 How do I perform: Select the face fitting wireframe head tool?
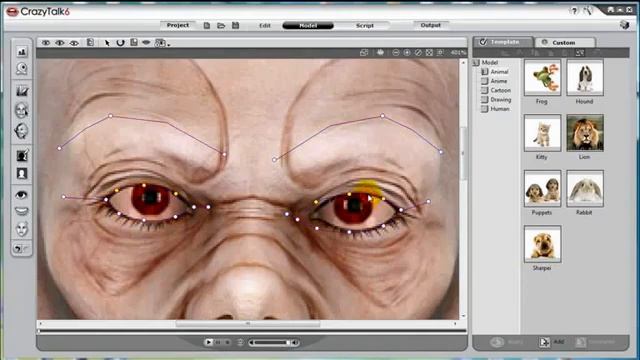pos(22,110)
